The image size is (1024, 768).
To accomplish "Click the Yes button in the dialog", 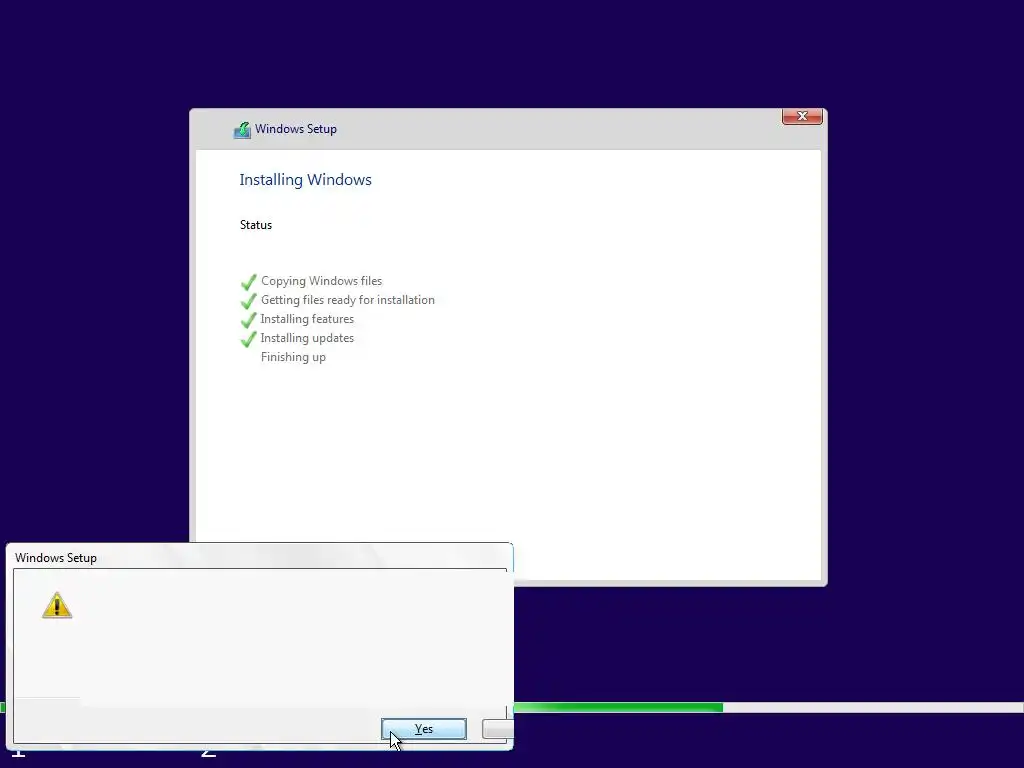I will [x=424, y=729].
